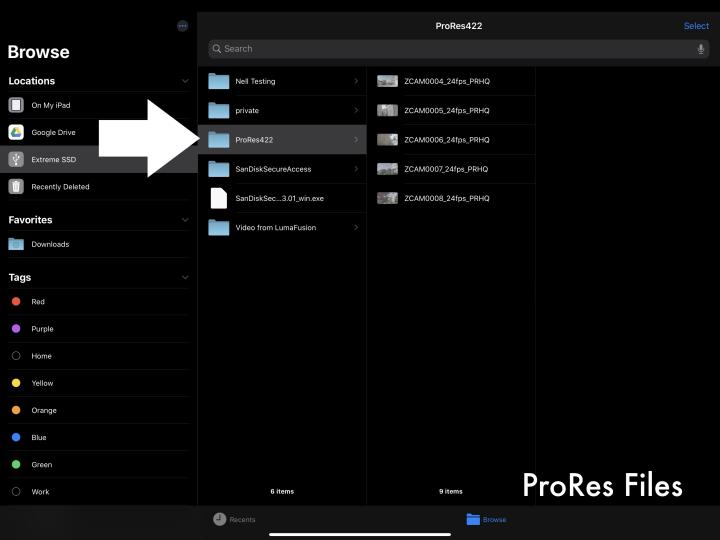The width and height of the screenshot is (720, 540).
Task: Filter by the Blue tag dot
Action: pos(16,437)
